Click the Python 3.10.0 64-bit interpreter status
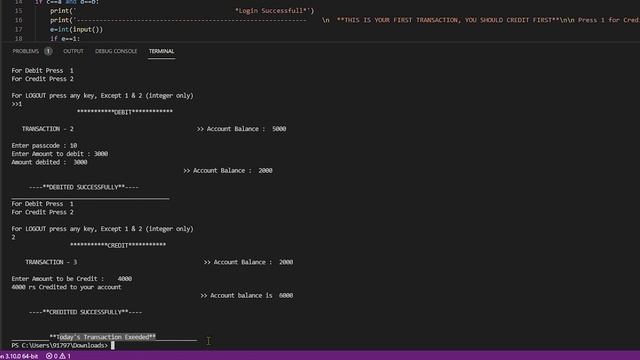640x360 pixels. pos(19,356)
